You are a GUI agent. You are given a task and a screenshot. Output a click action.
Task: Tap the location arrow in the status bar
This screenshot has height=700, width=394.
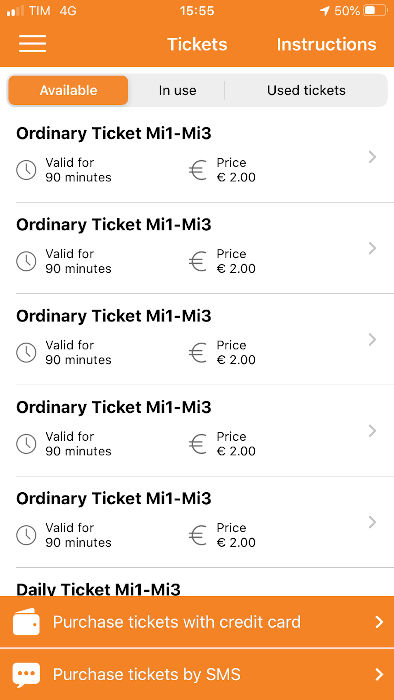tap(325, 11)
